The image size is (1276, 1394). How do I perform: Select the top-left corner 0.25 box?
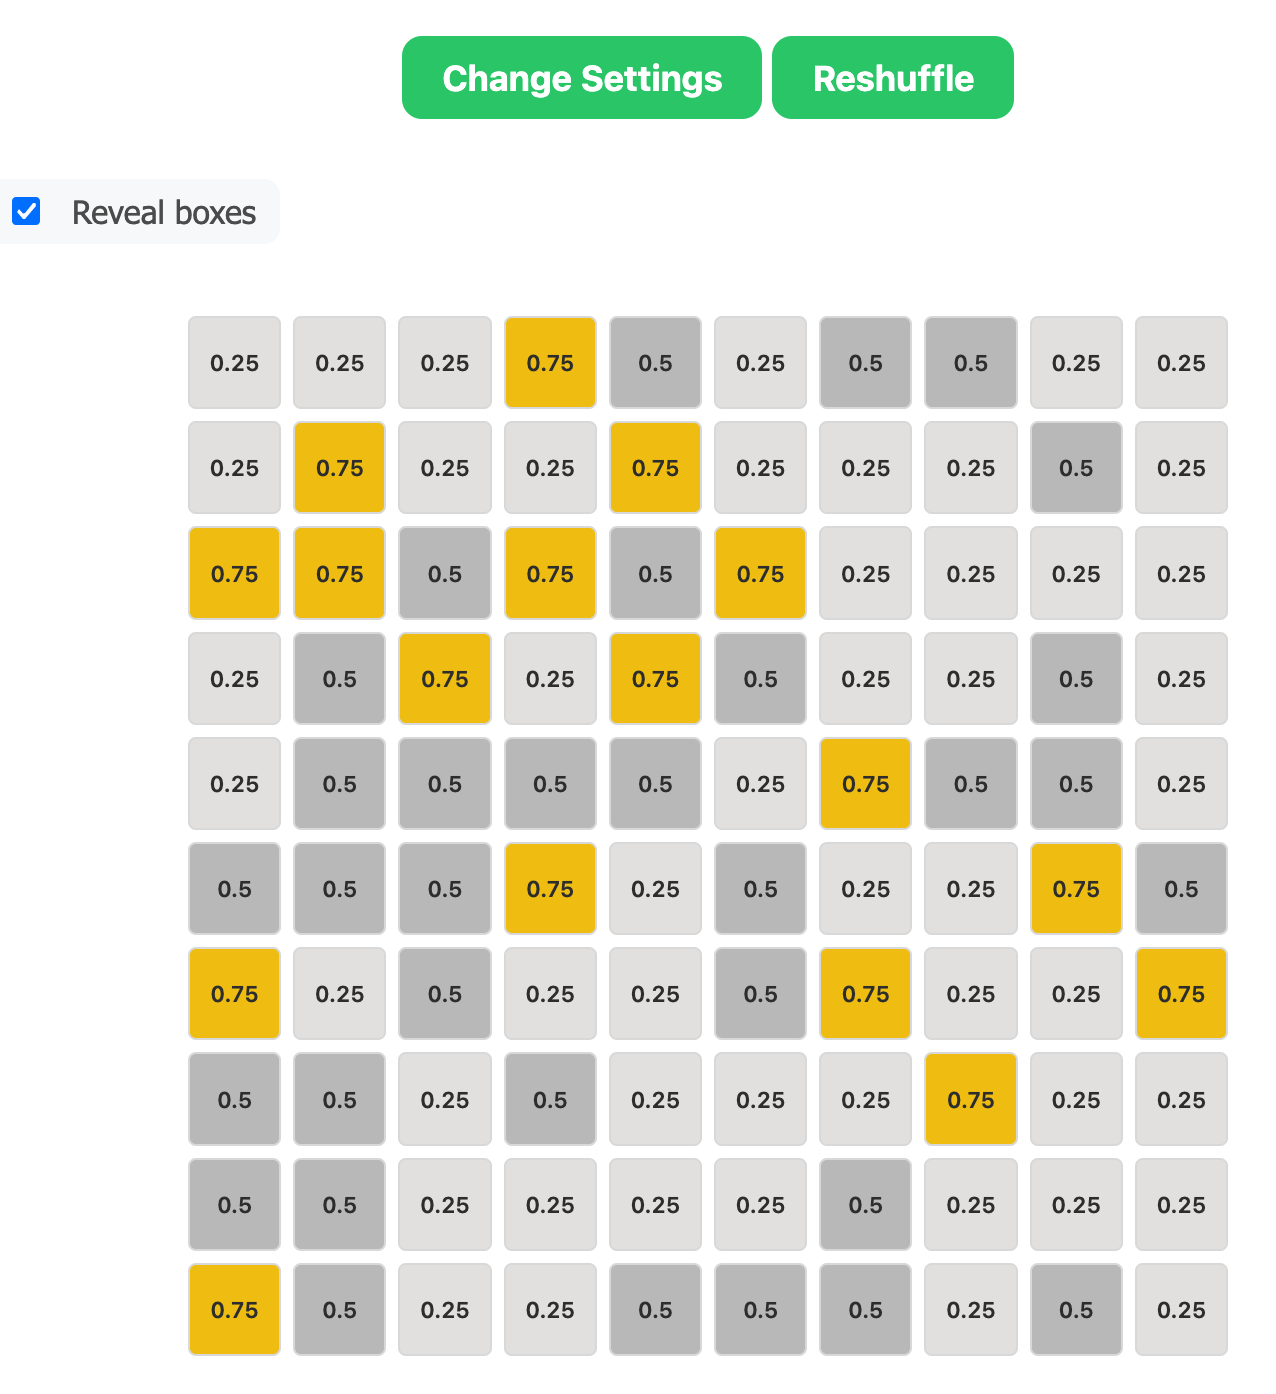[x=234, y=363]
